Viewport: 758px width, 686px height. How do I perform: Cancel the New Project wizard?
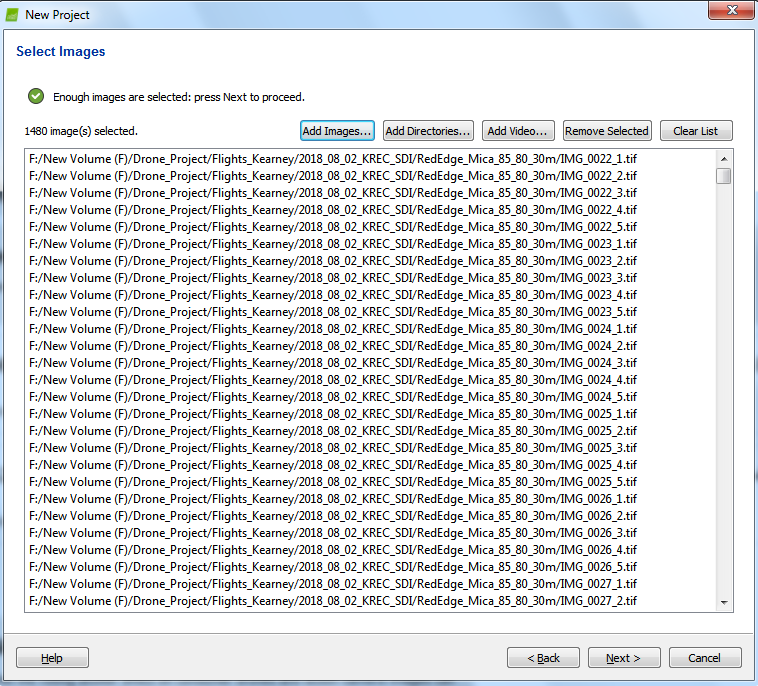click(705, 657)
